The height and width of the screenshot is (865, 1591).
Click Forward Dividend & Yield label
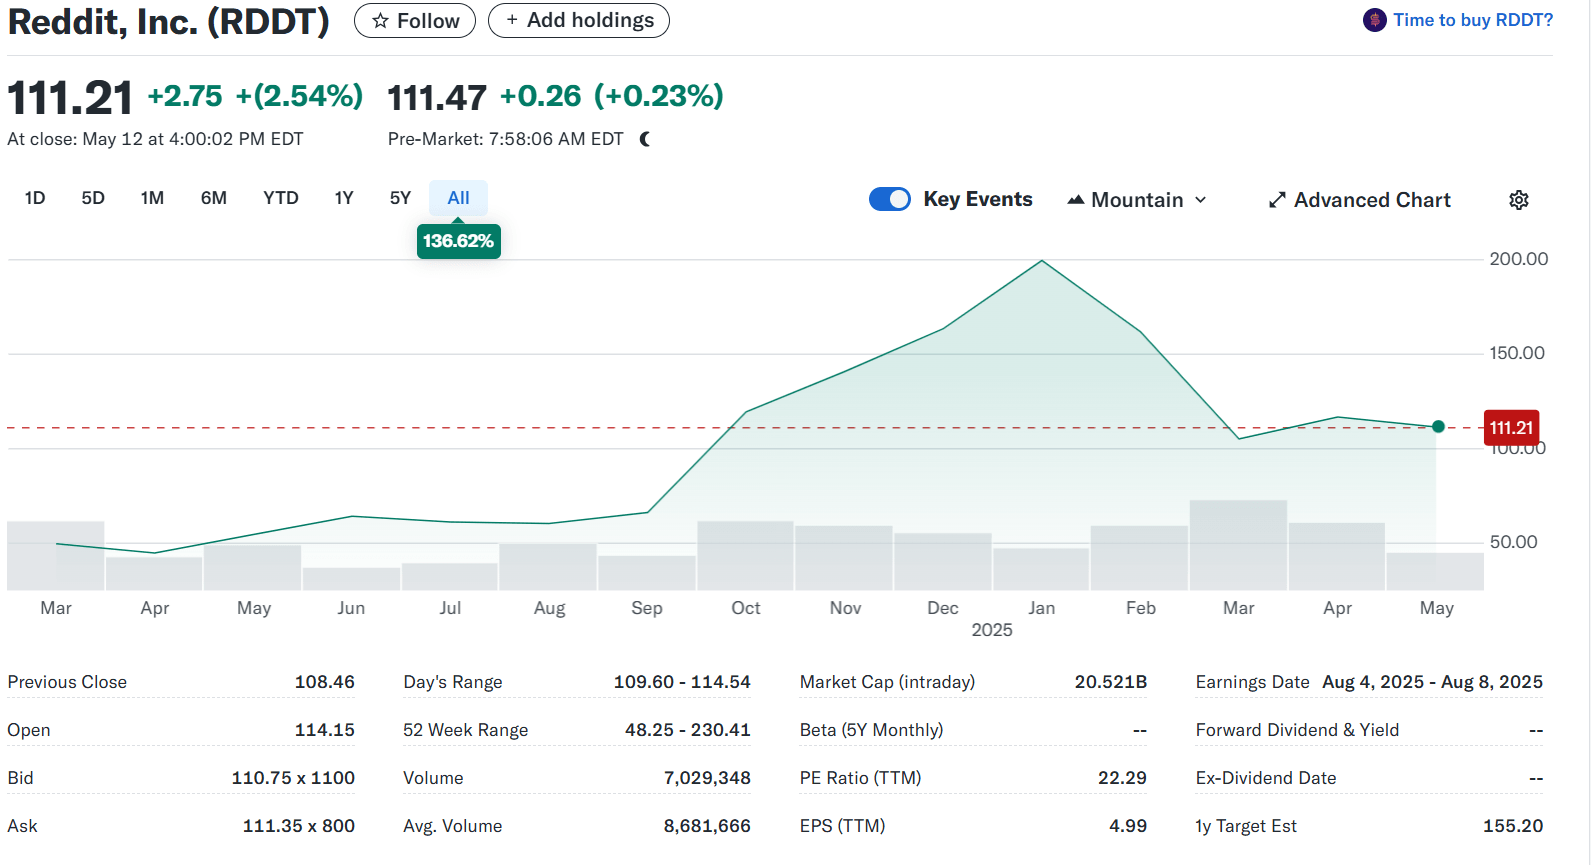coord(1297,730)
